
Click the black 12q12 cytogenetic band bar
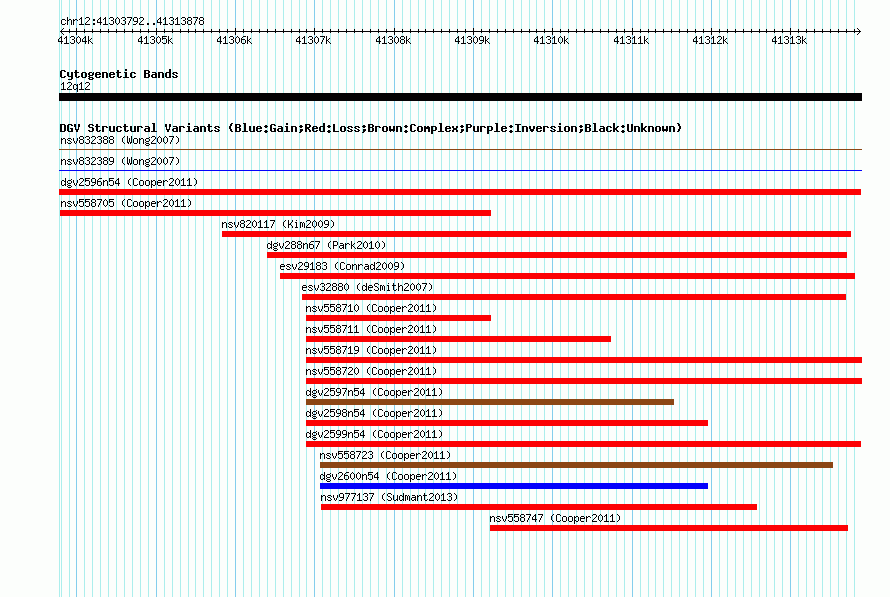pyautogui.click(x=460, y=97)
